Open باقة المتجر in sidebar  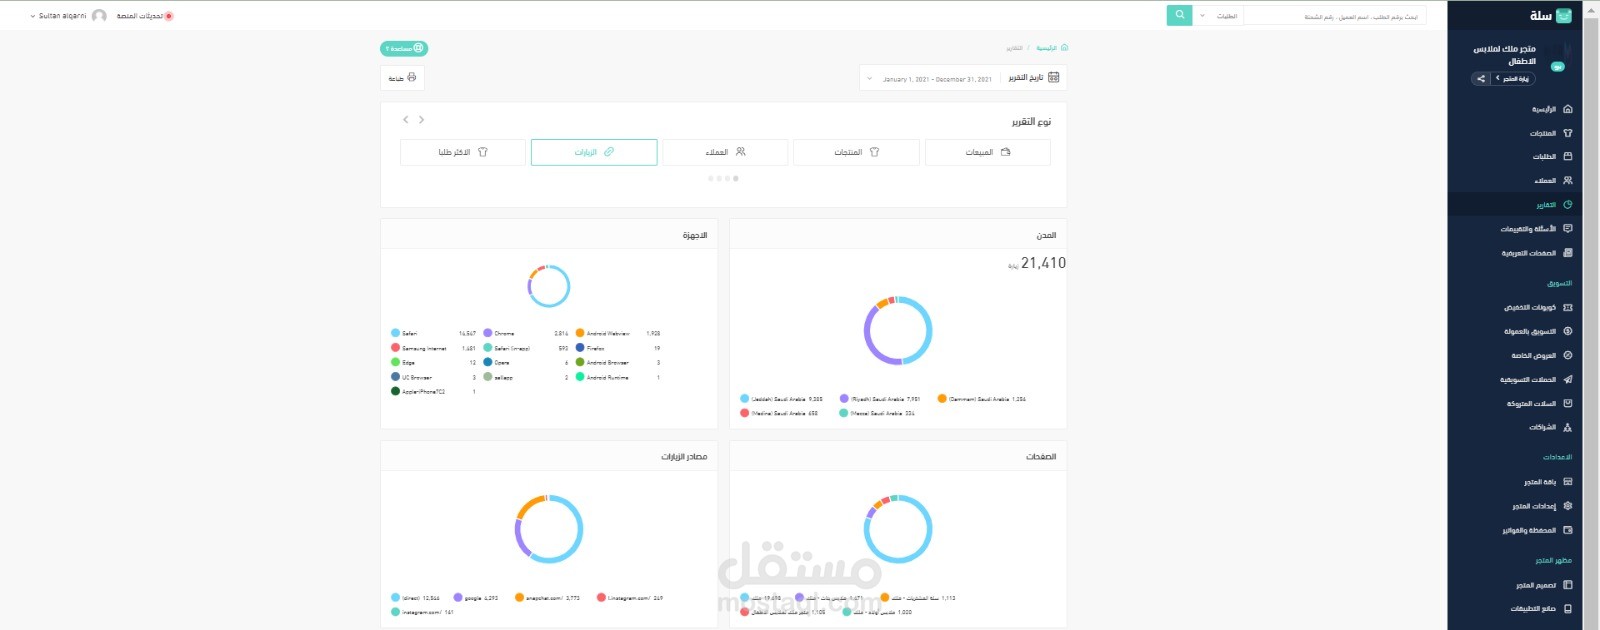coord(1548,482)
